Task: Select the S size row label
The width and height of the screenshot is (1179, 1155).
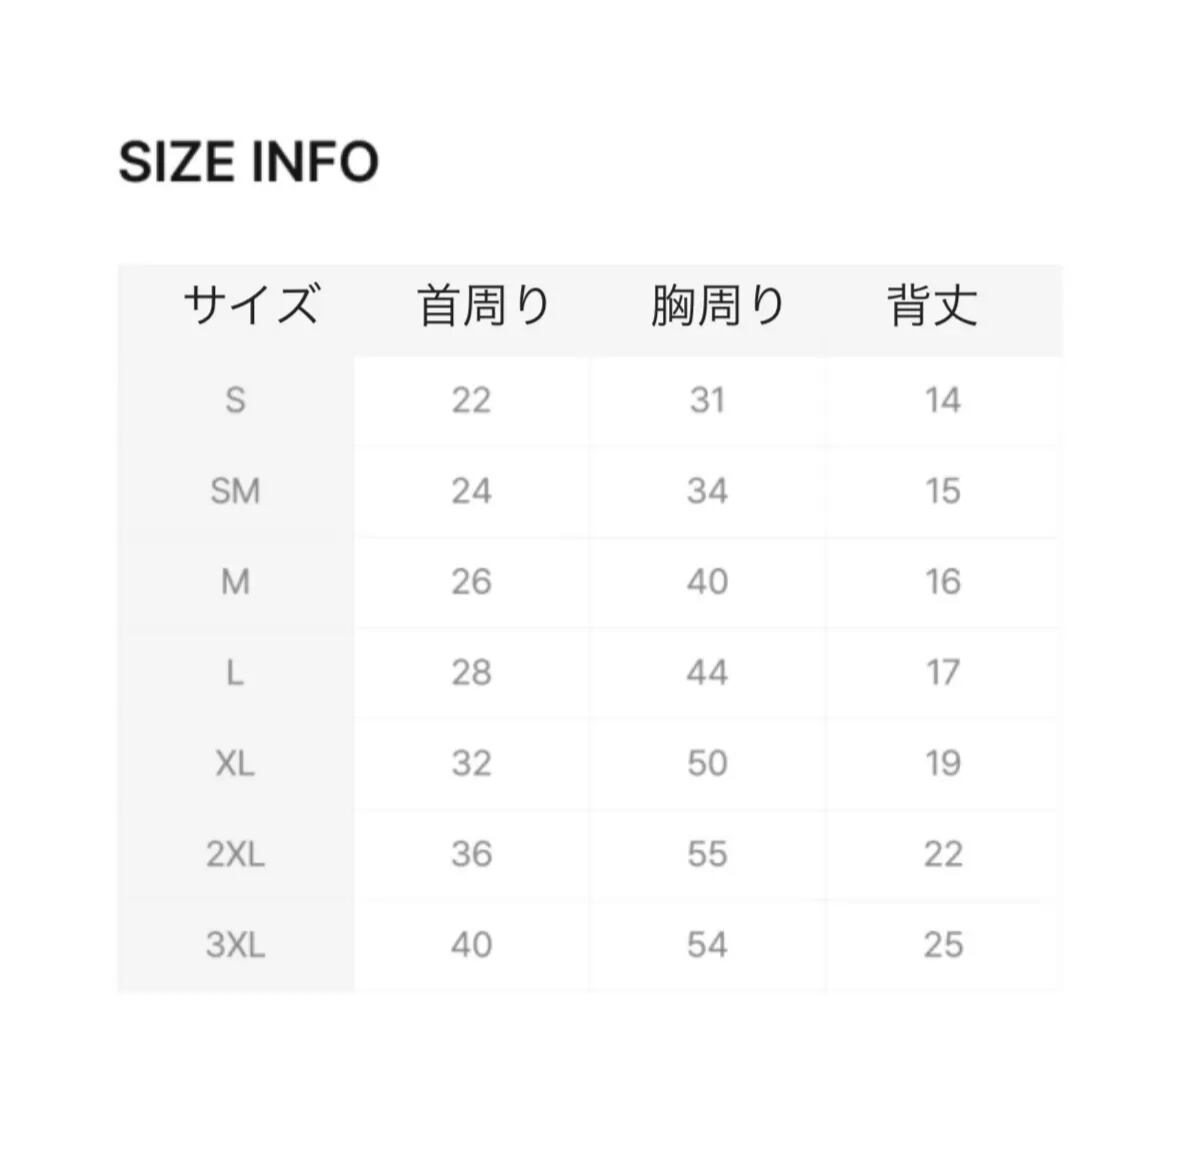Action: coord(235,401)
